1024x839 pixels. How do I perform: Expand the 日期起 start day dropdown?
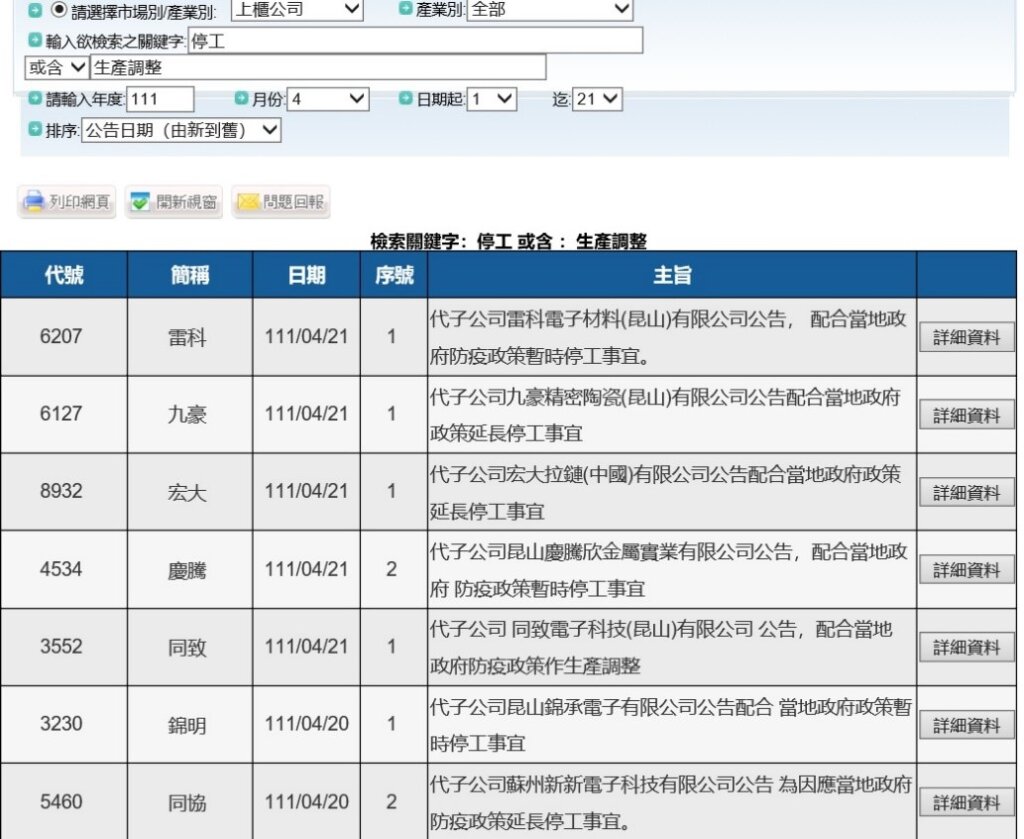point(492,99)
